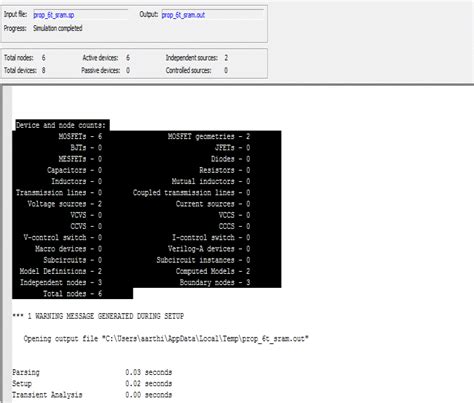Click the 'Device and node counts:' heading

pos(61,125)
